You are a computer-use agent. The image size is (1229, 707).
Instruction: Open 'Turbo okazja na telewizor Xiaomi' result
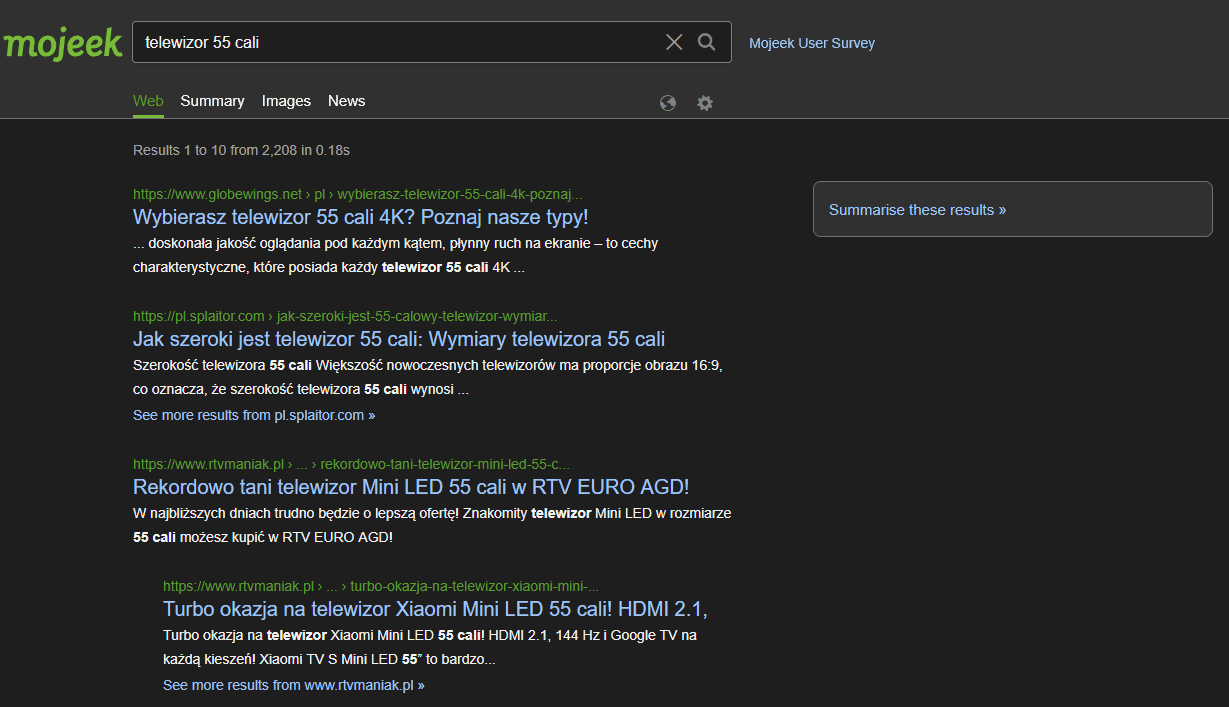[x=435, y=609]
